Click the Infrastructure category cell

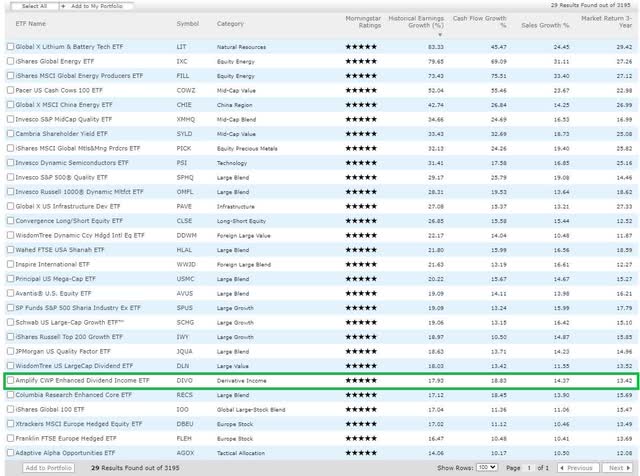click(236, 207)
